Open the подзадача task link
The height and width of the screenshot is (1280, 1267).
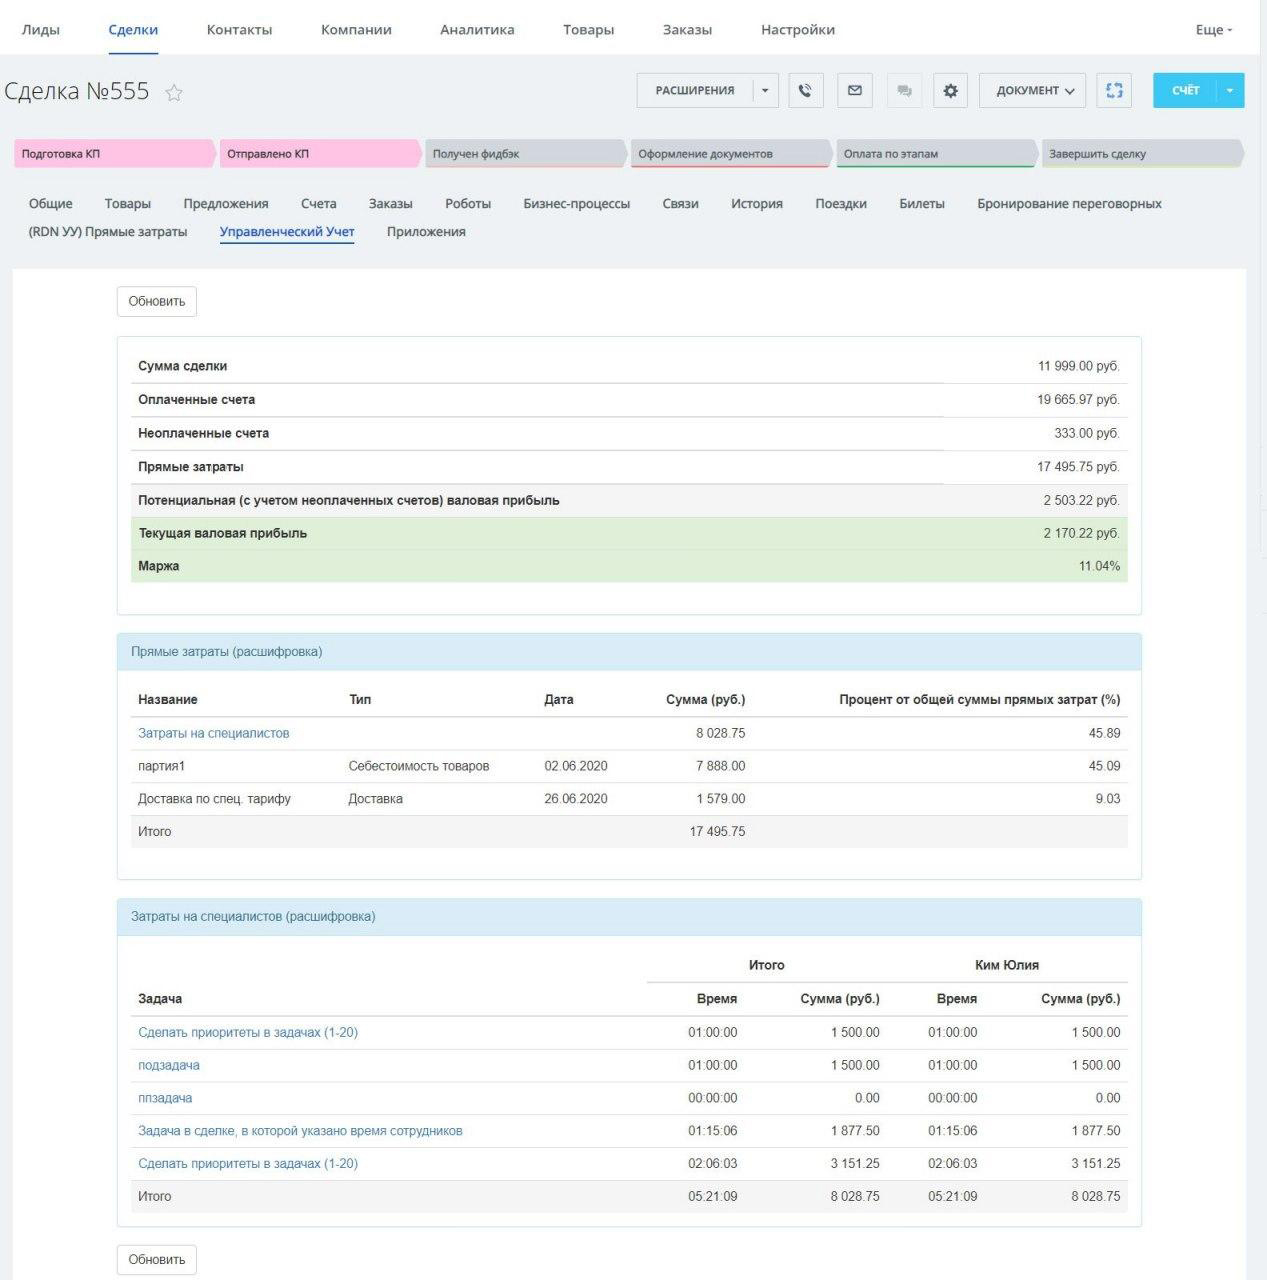[169, 1065]
